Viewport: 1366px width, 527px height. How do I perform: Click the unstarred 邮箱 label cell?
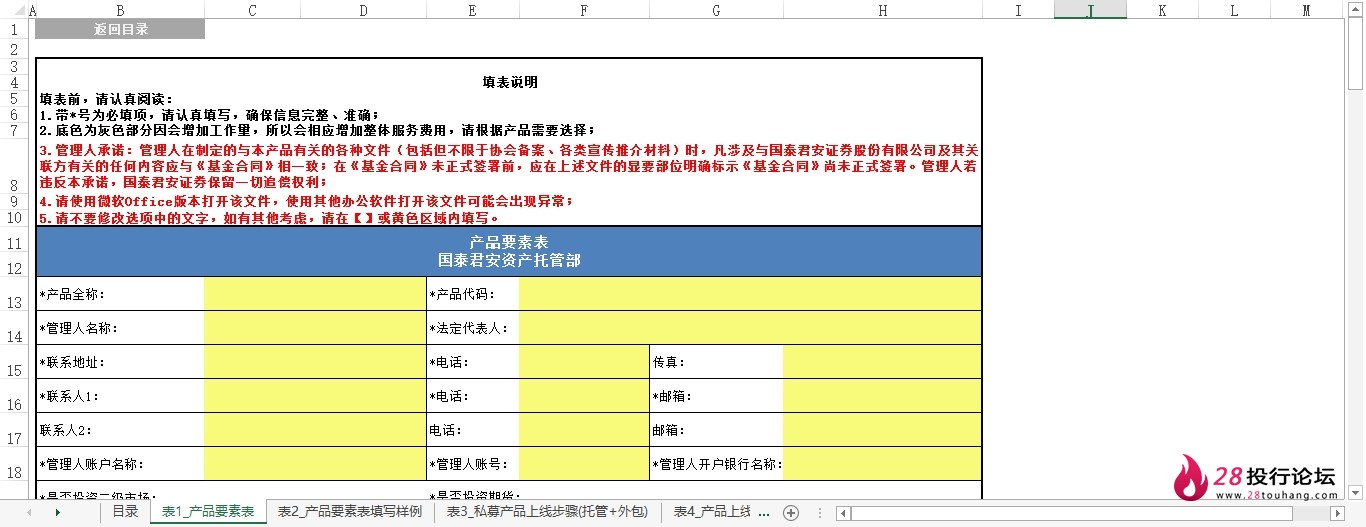(x=716, y=430)
